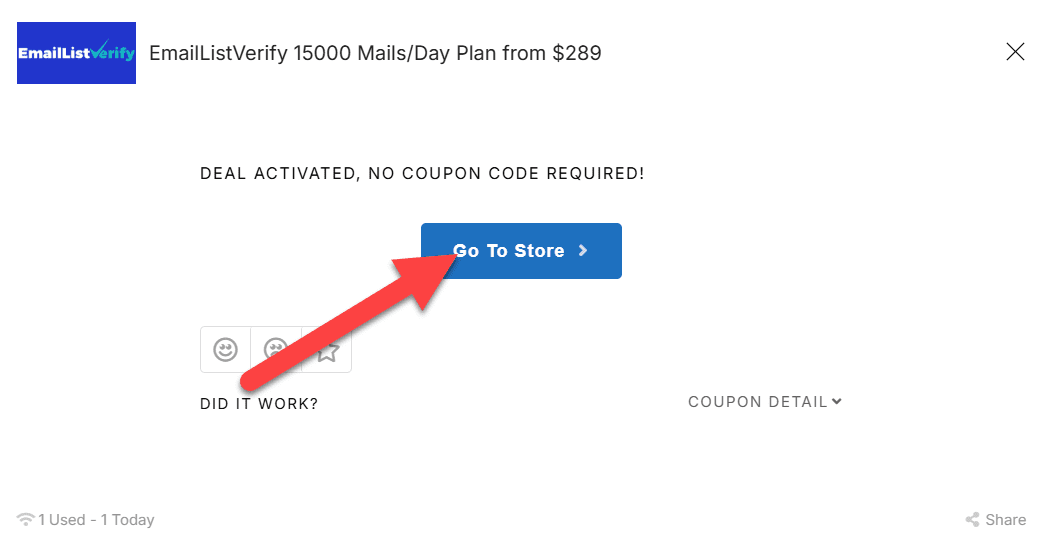
Task: Click the wifi signal usage icon
Action: point(25,519)
